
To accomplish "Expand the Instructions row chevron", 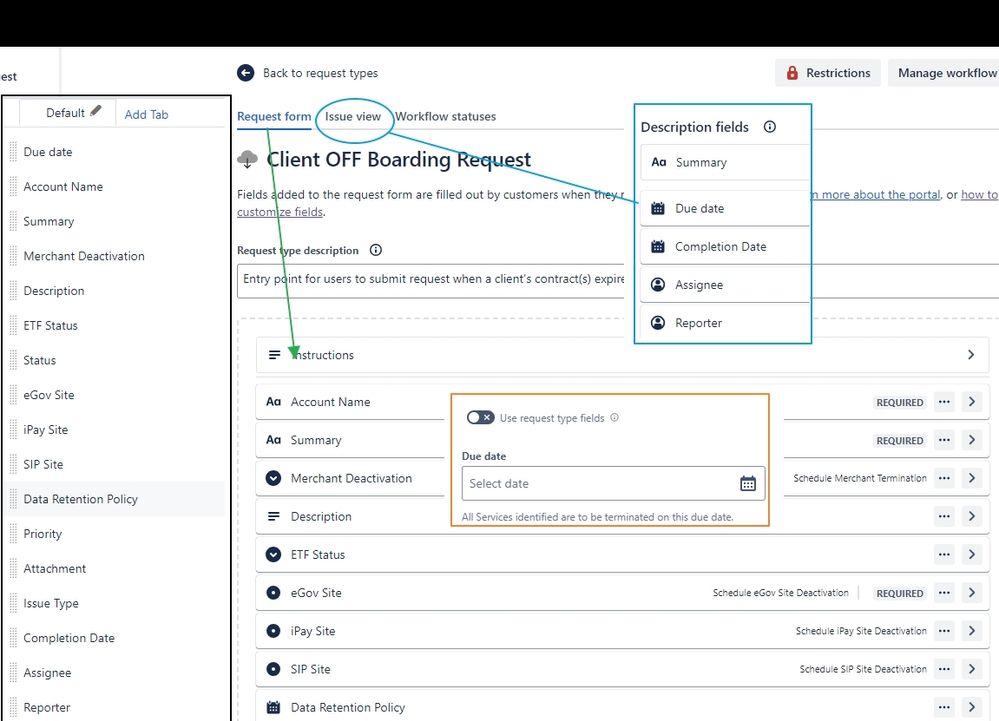I will [971, 355].
